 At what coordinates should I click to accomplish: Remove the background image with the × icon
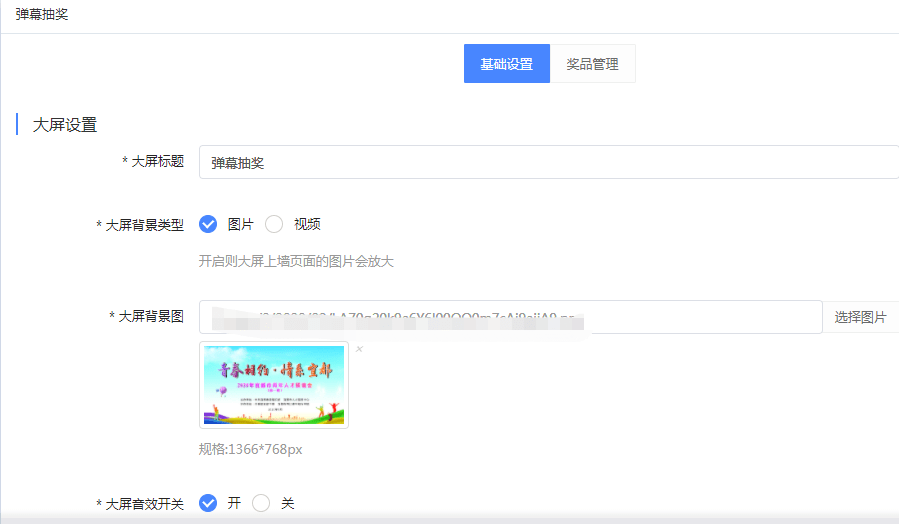359,349
